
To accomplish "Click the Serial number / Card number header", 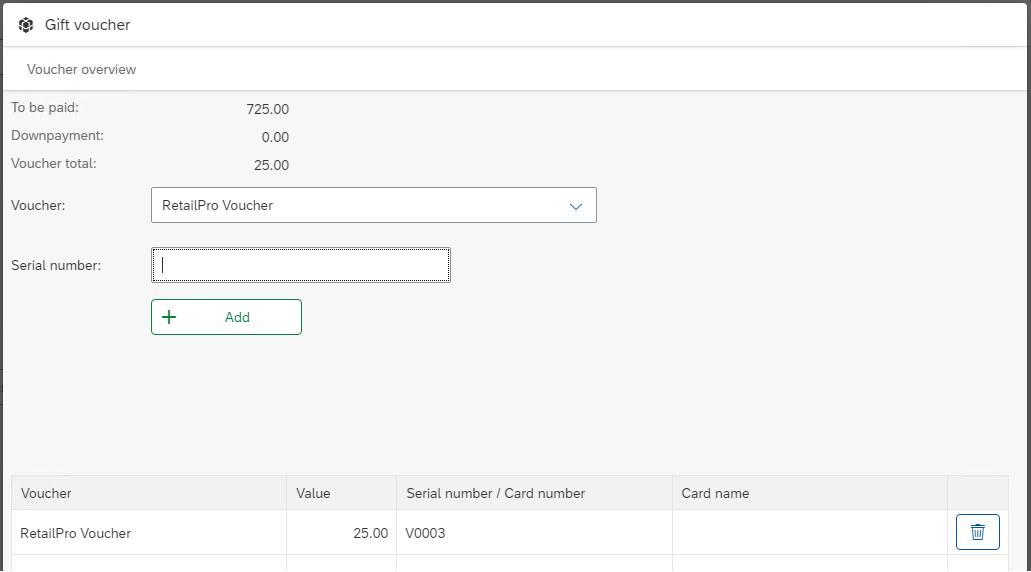I will point(495,493).
